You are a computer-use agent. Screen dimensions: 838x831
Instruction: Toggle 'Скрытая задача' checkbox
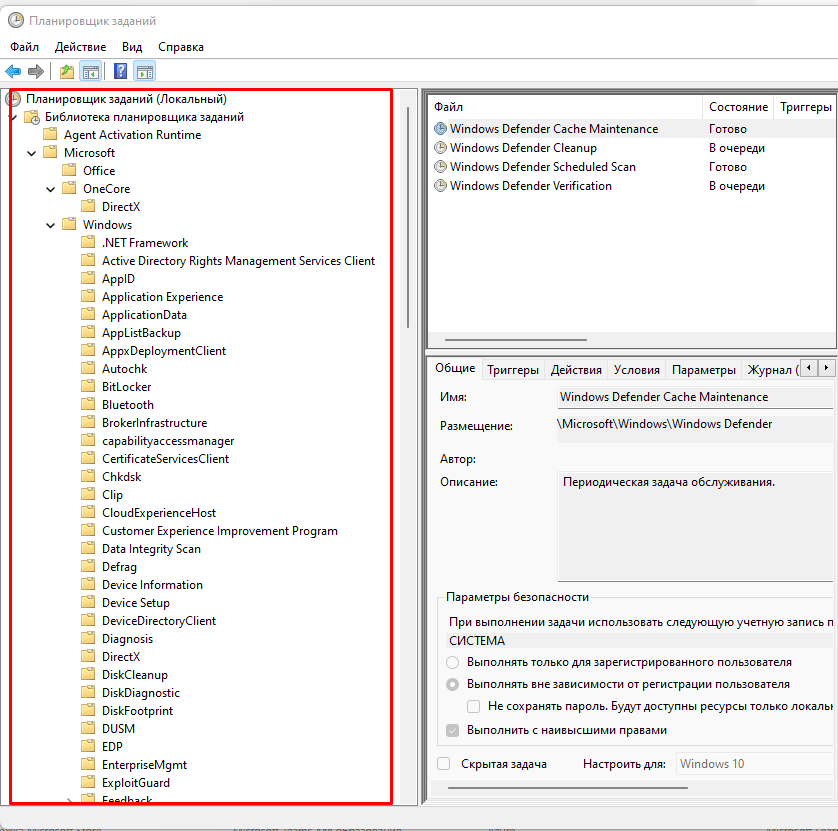[444, 764]
